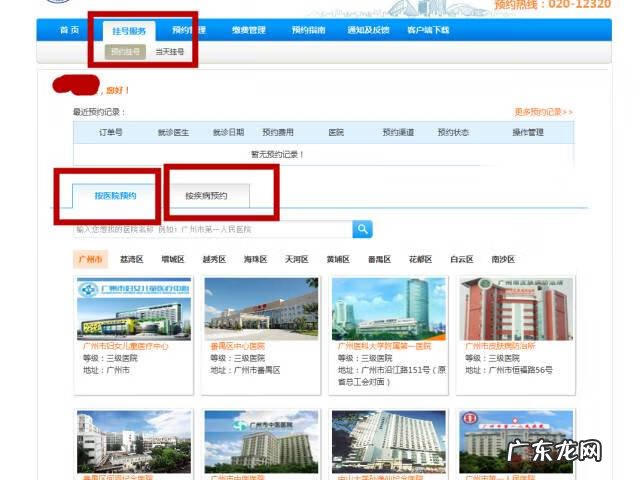
Task: Click the 暂无预约记录 message text
Action: tap(277, 154)
